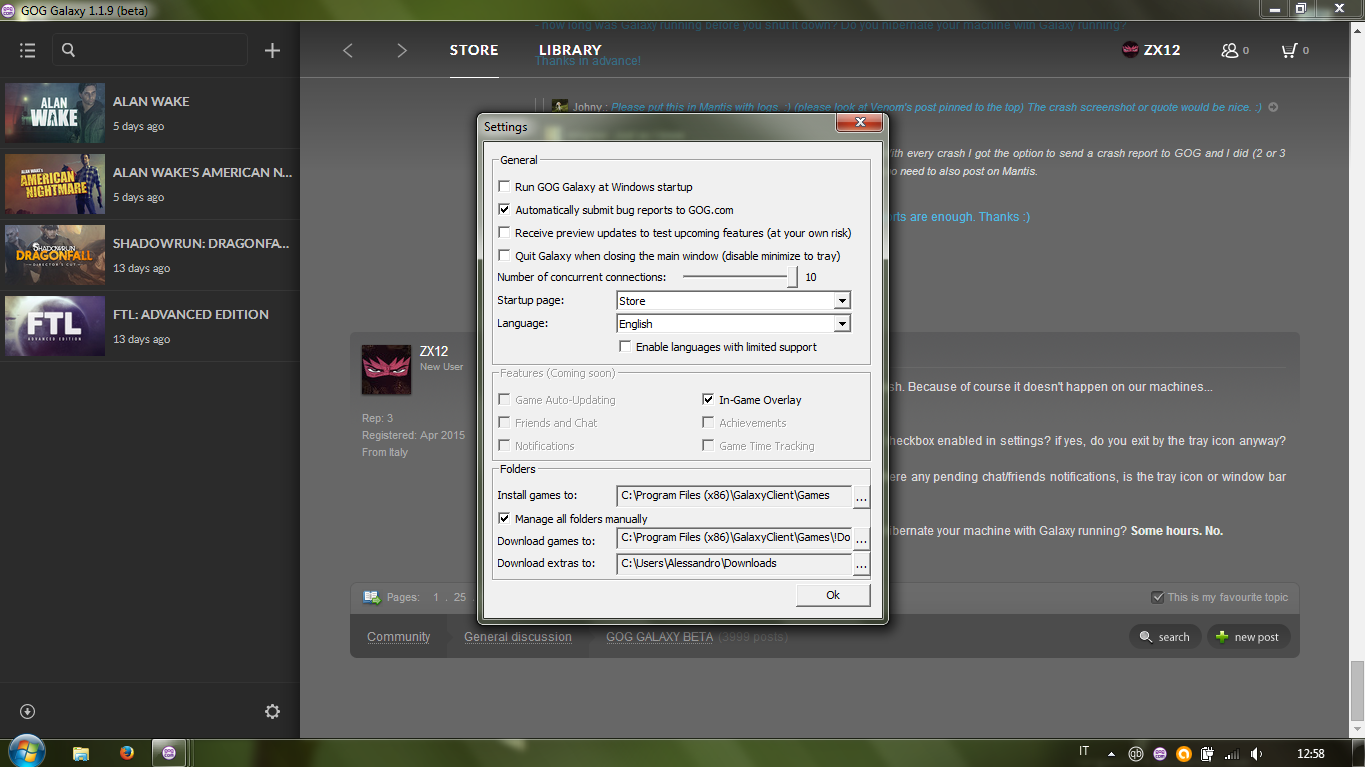Toggle This is my favourite topic checkbox
Image resolution: width=1365 pixels, height=767 pixels.
1157,597
